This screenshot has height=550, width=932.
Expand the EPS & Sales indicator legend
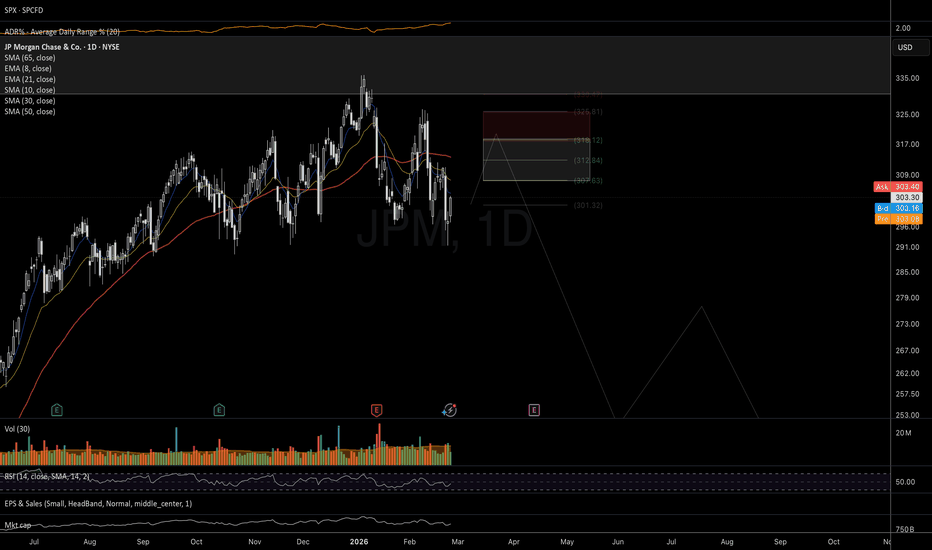98,504
